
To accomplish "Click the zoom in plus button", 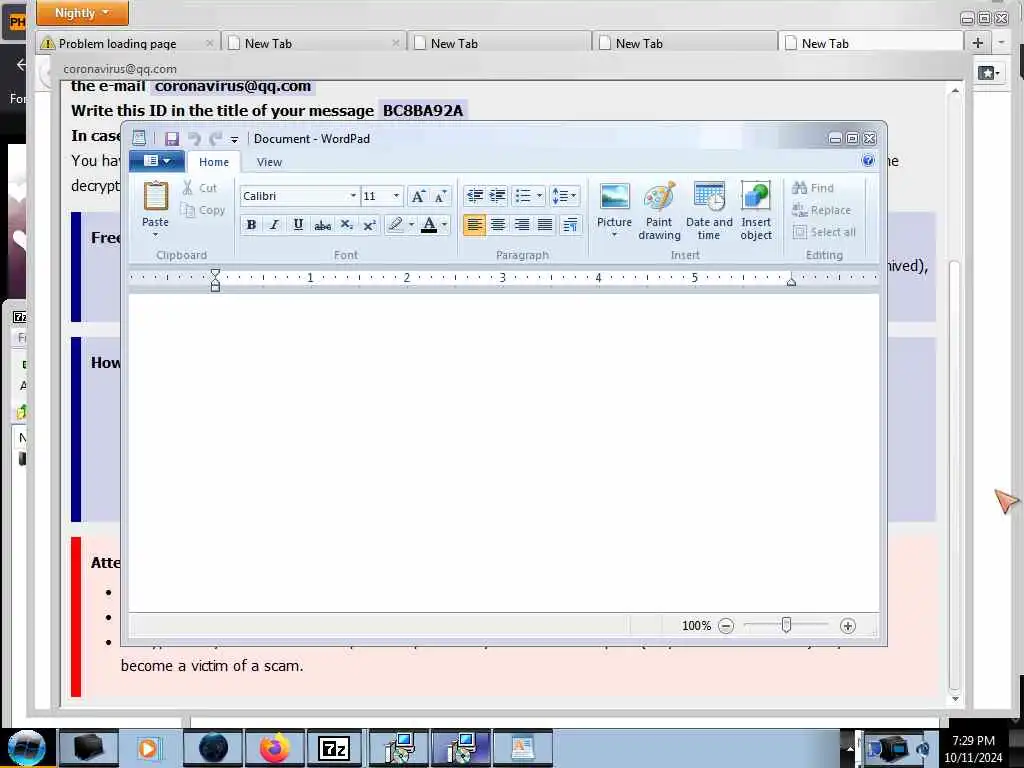I will pyautogui.click(x=848, y=626).
